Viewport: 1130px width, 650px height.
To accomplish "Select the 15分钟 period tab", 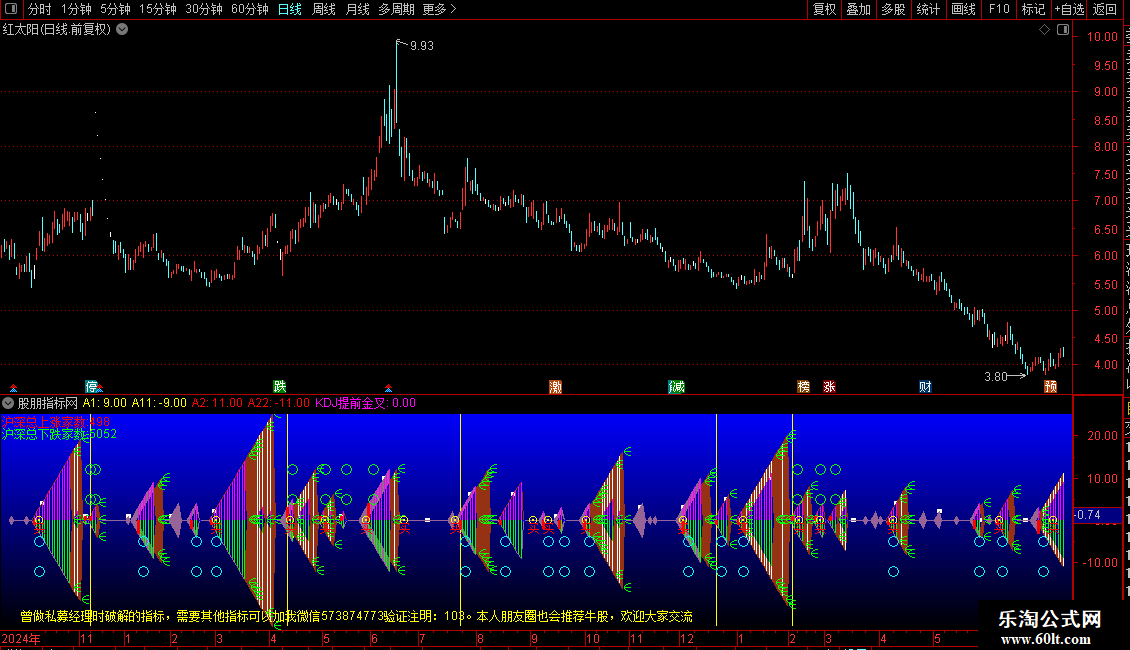I will [x=158, y=9].
